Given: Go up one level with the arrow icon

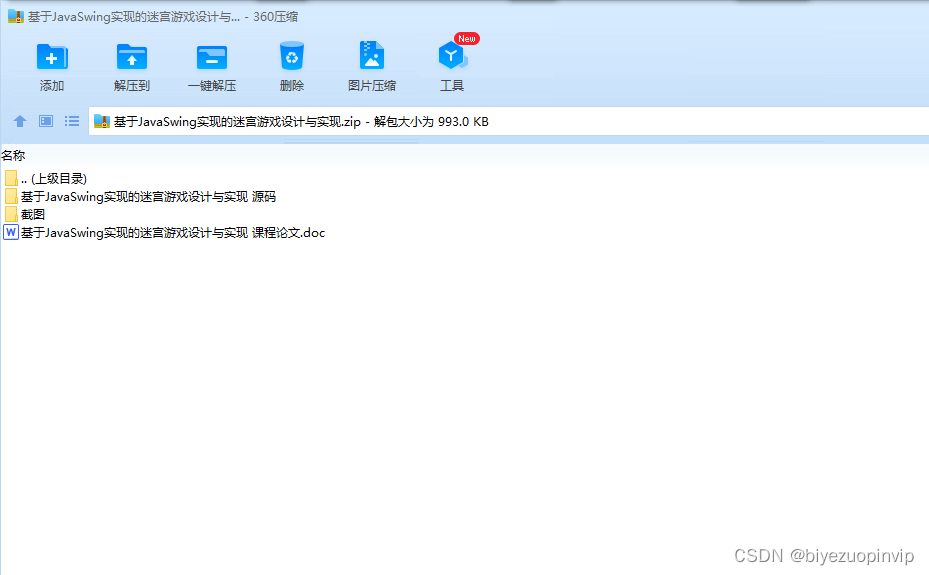Looking at the screenshot, I should click(20, 121).
